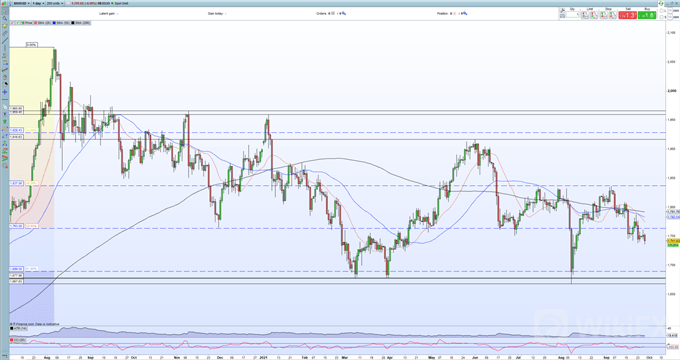Open the trading settings wrench icon
This screenshot has height=360, width=680.
point(562,10)
